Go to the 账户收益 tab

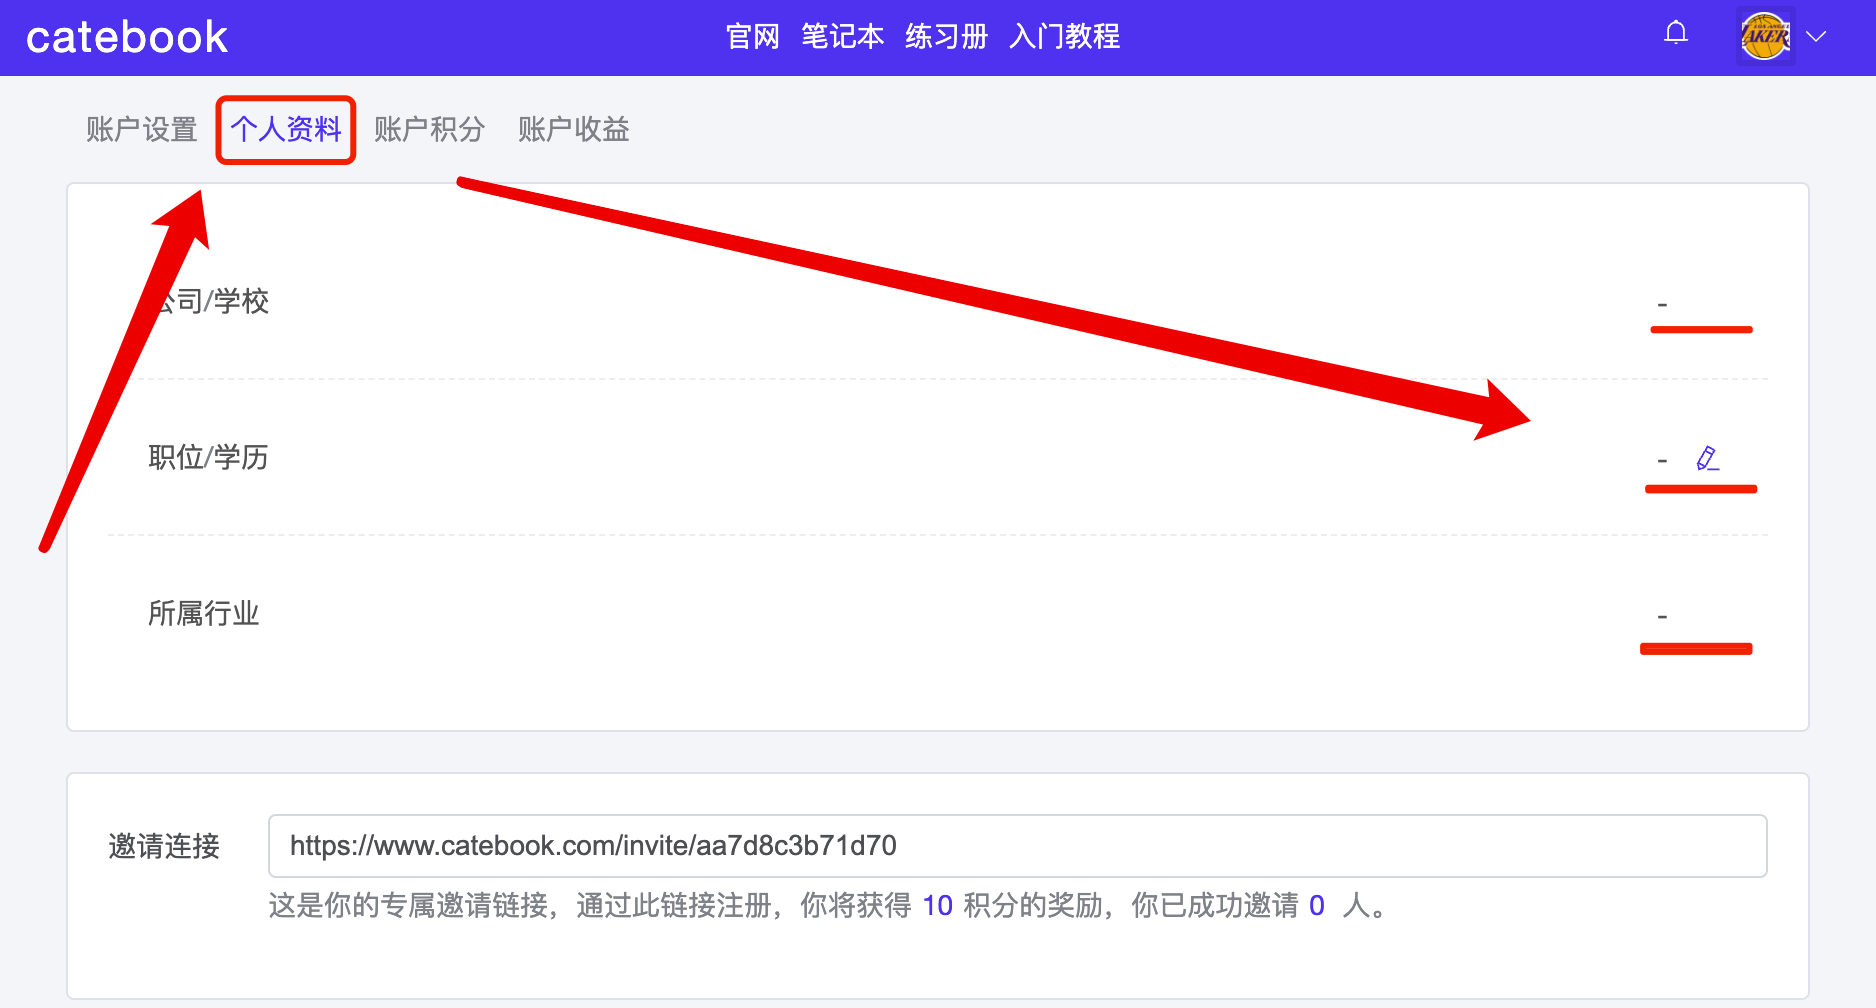[x=573, y=130]
